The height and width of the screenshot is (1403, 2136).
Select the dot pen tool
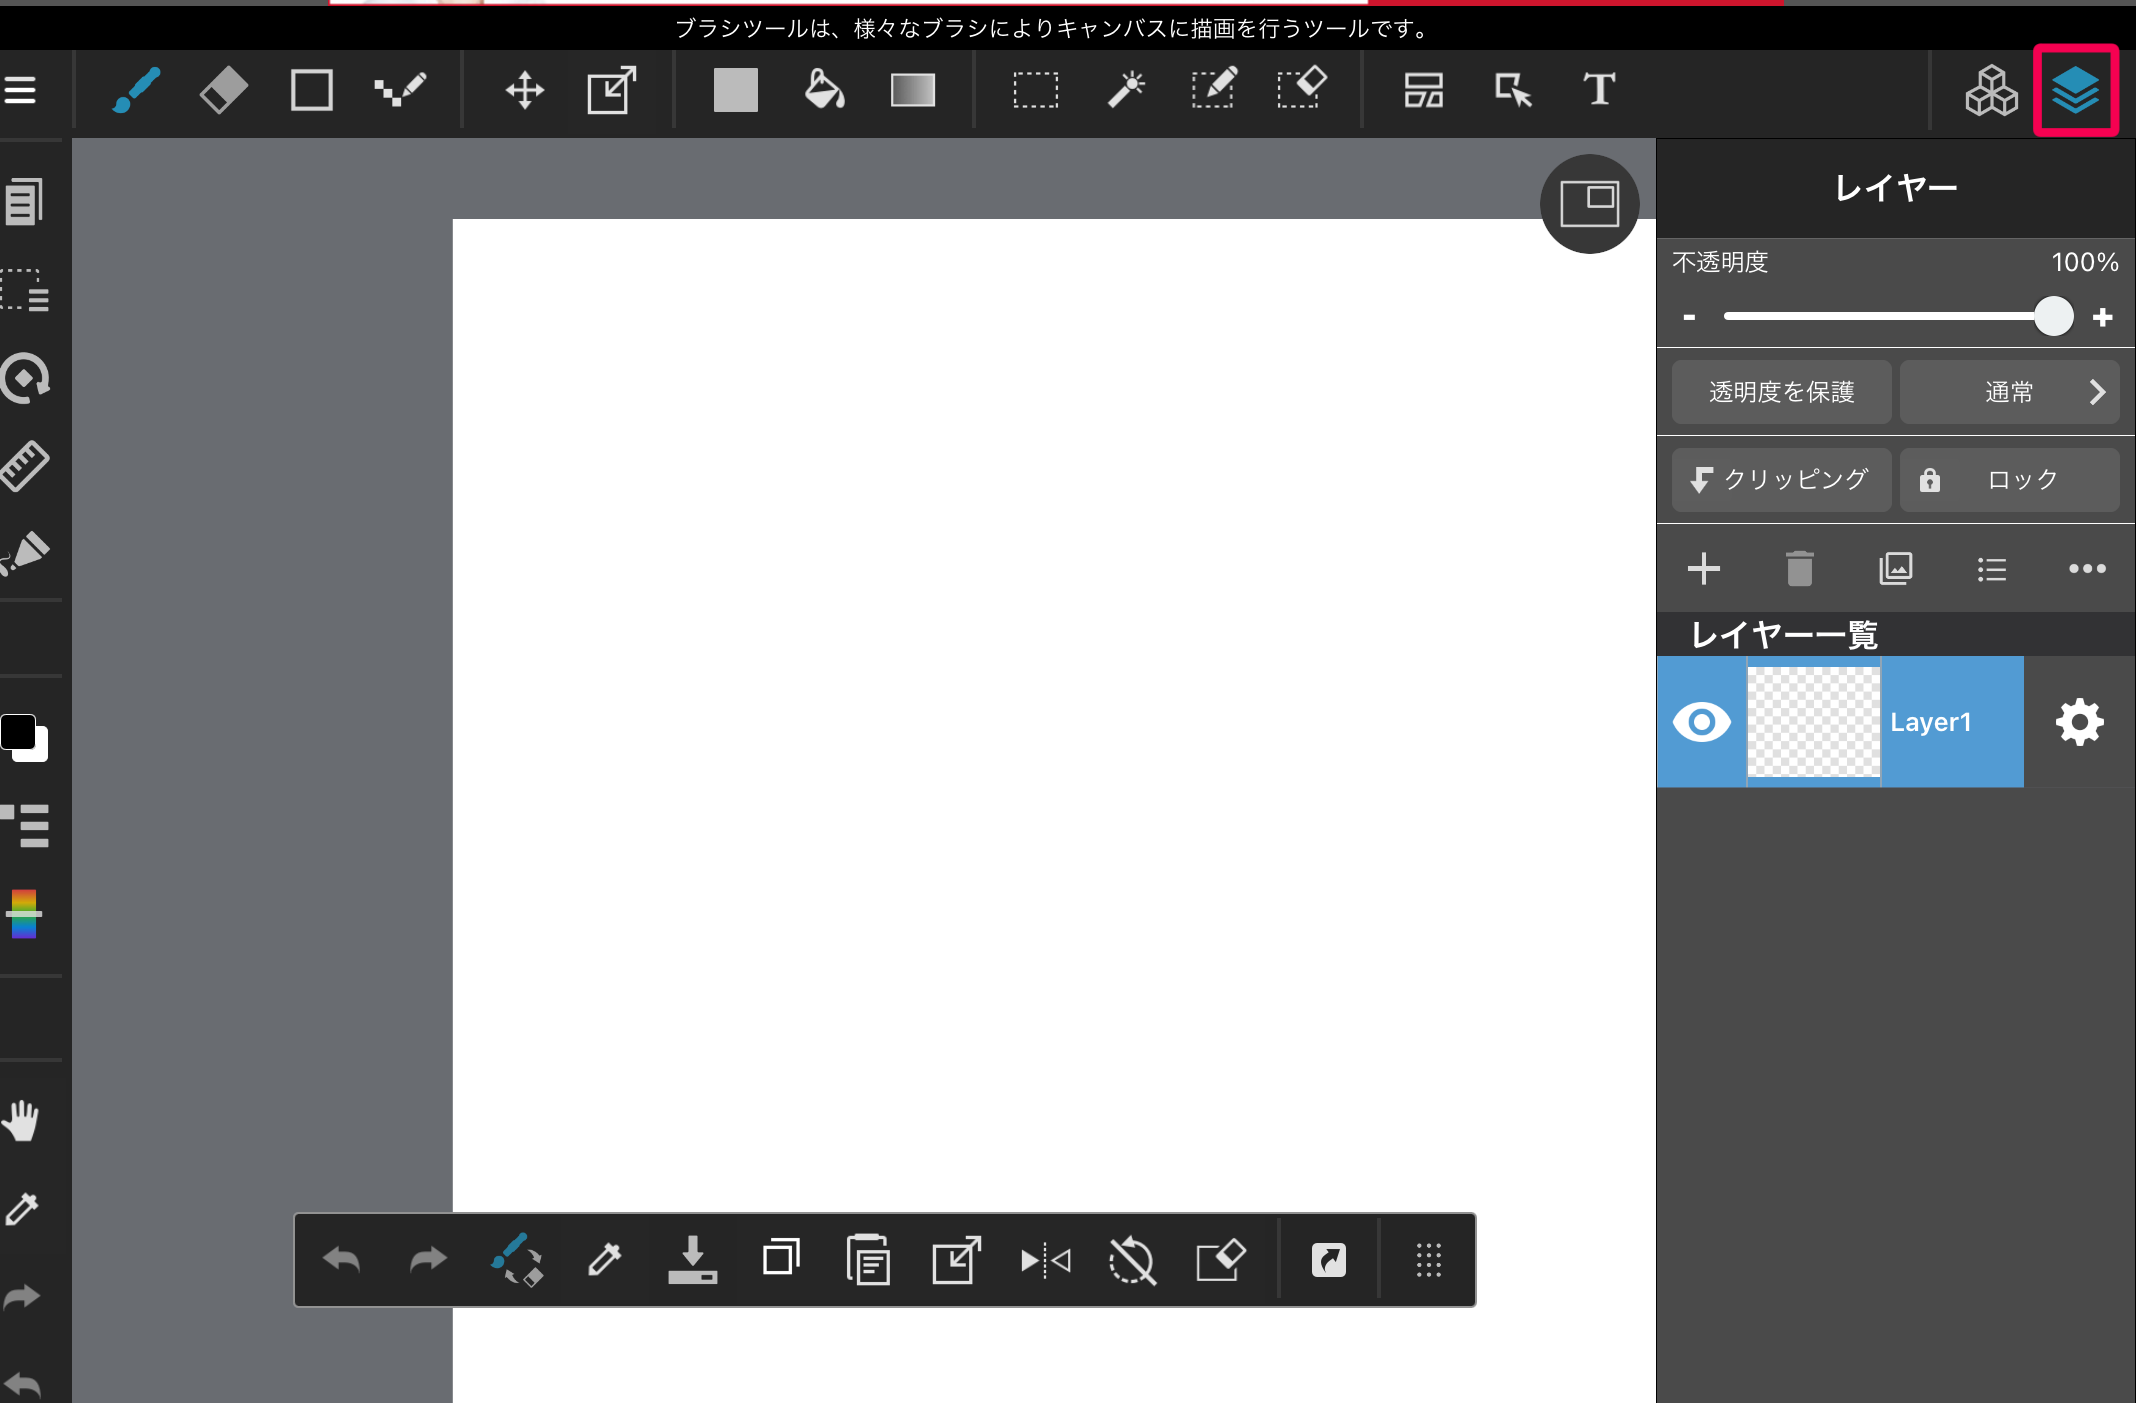pyautogui.click(x=400, y=90)
